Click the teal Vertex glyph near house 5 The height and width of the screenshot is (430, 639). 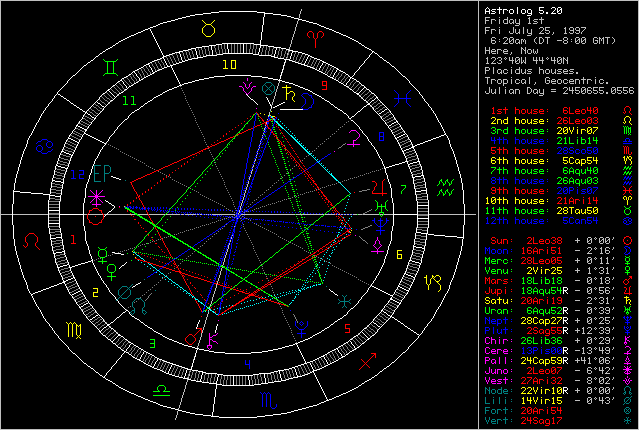(x=345, y=301)
